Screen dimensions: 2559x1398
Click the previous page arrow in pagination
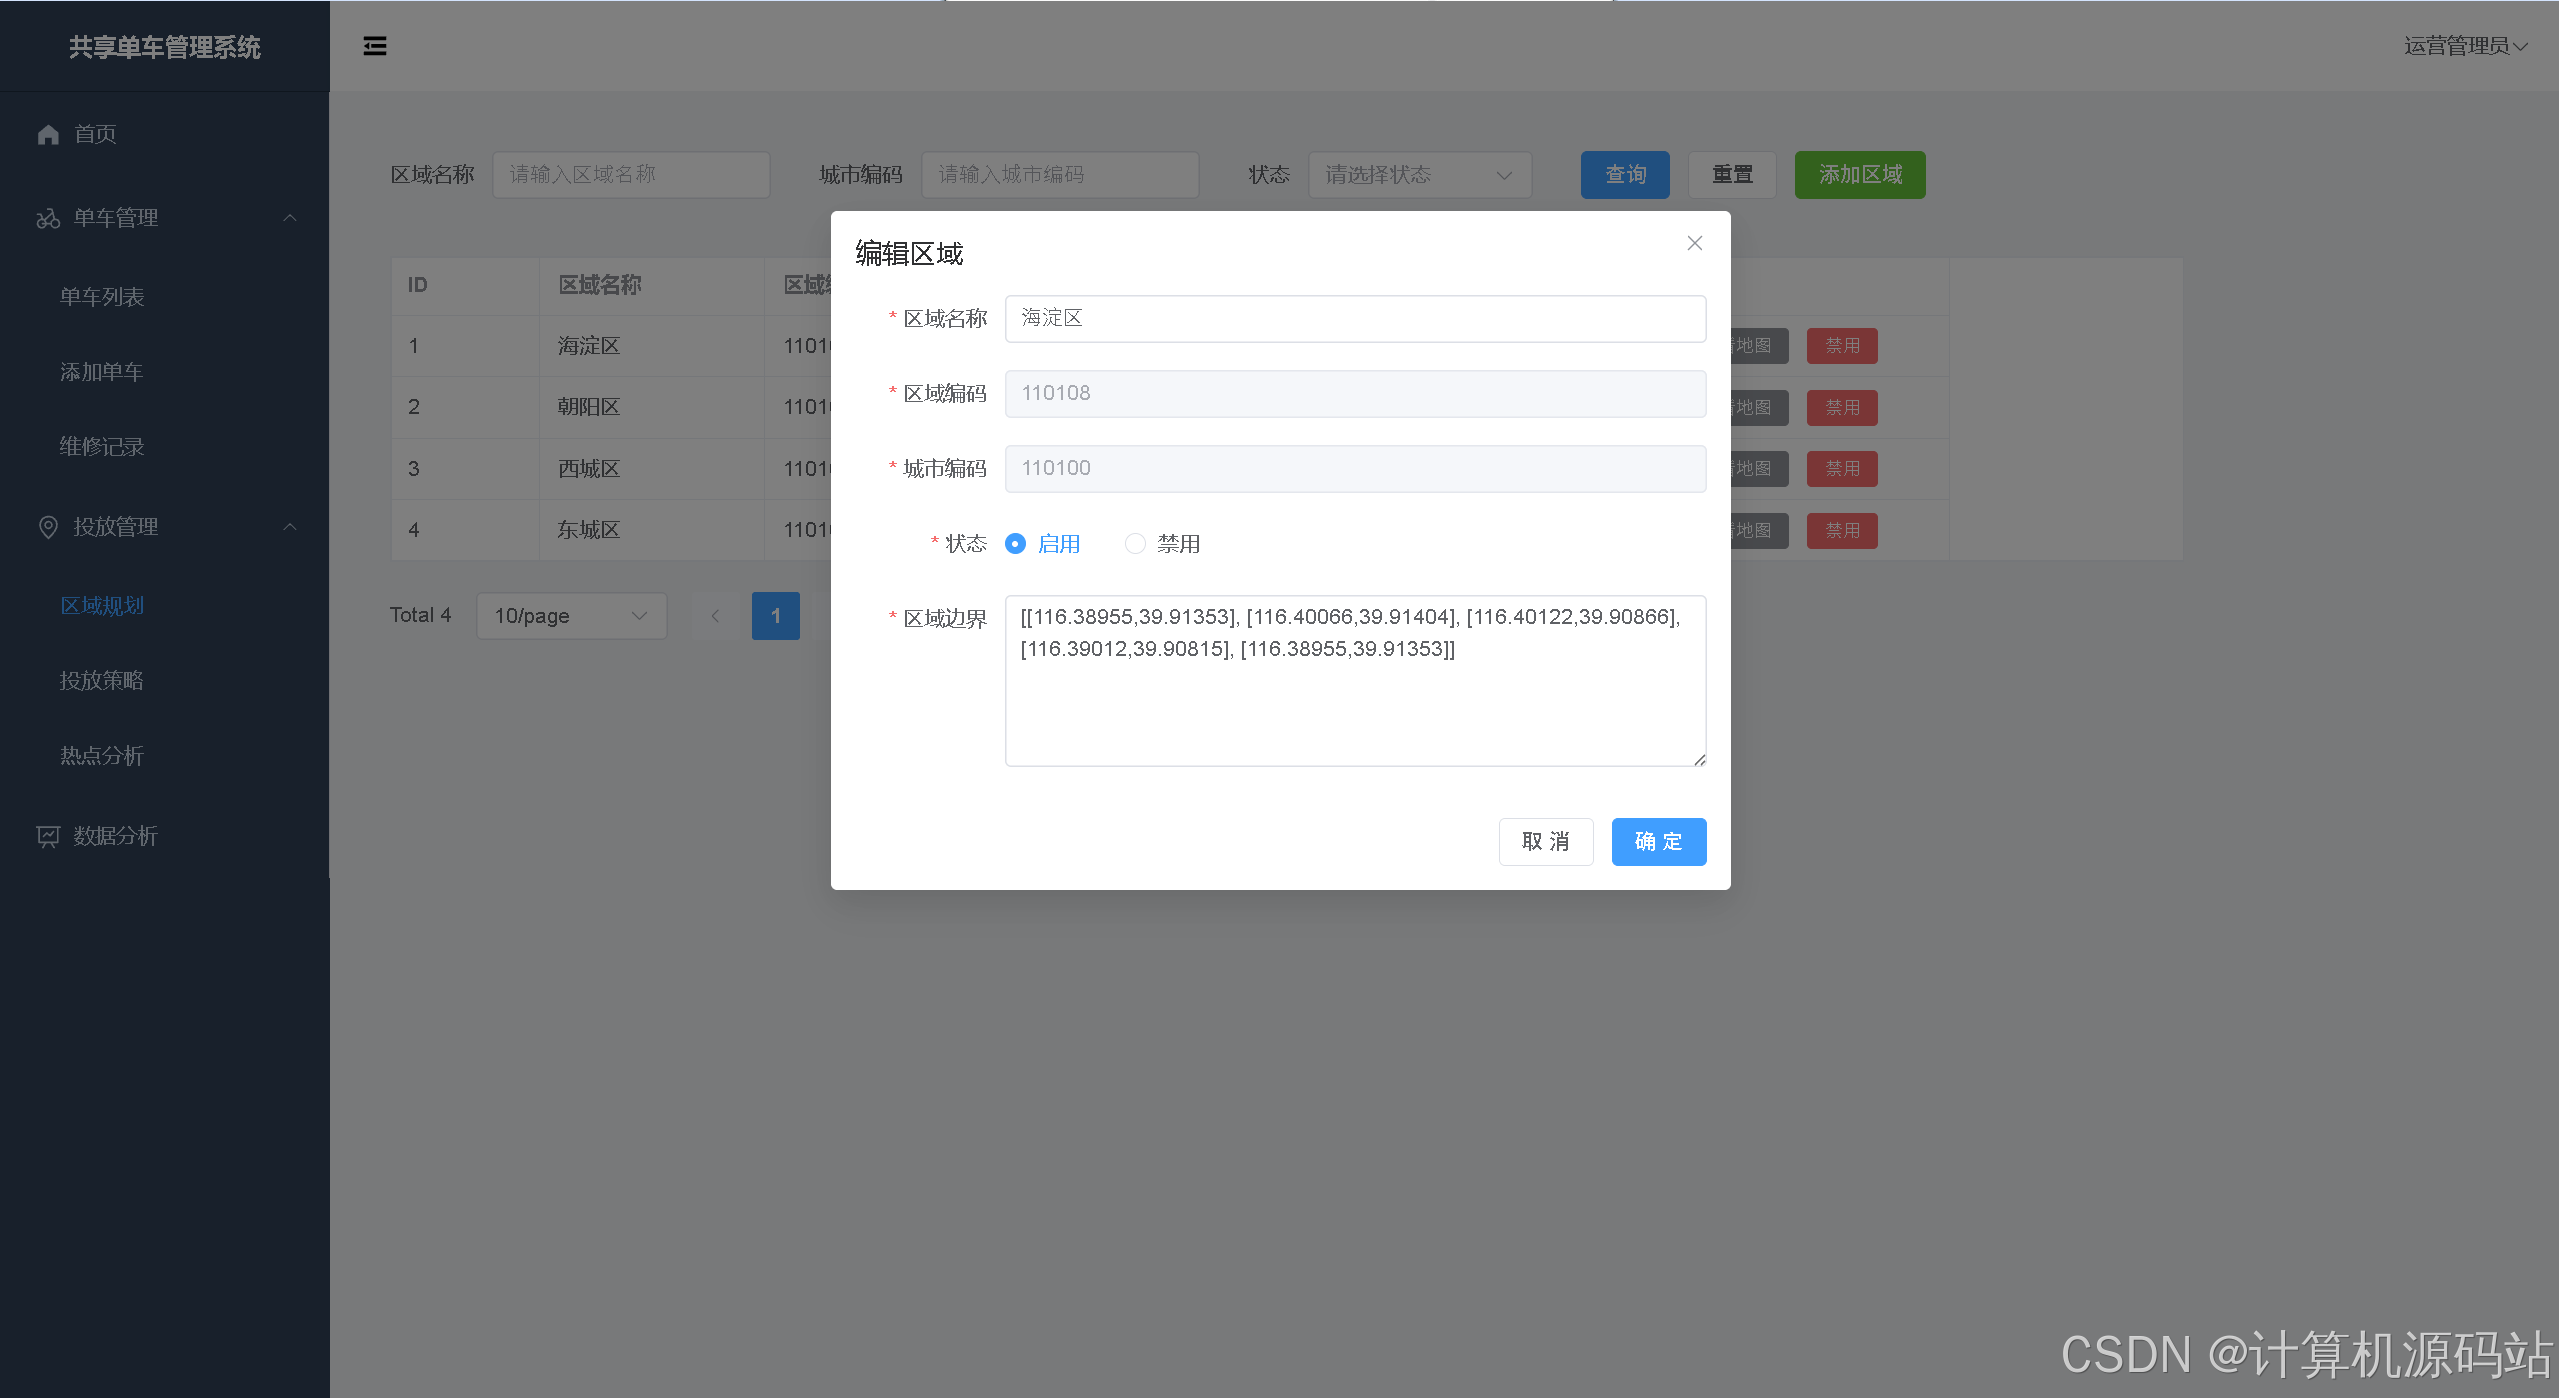tap(715, 616)
